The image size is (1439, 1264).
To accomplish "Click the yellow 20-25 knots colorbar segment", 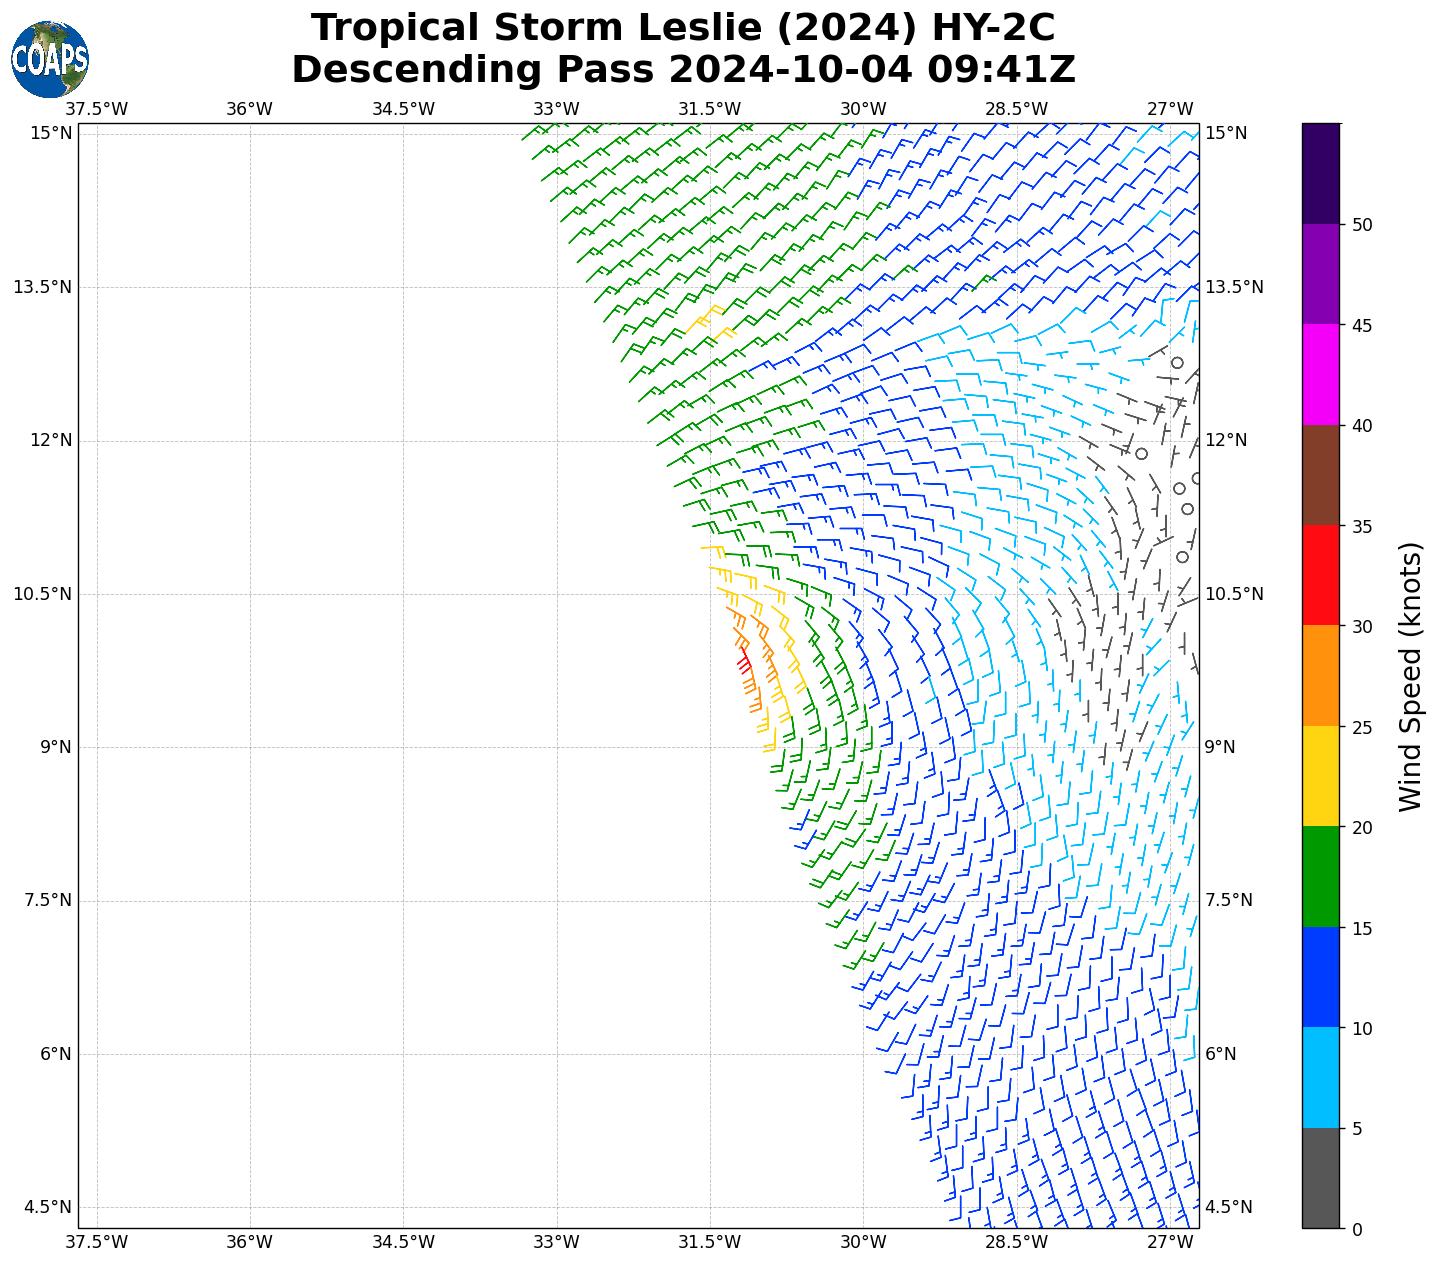I will click(x=1320, y=776).
